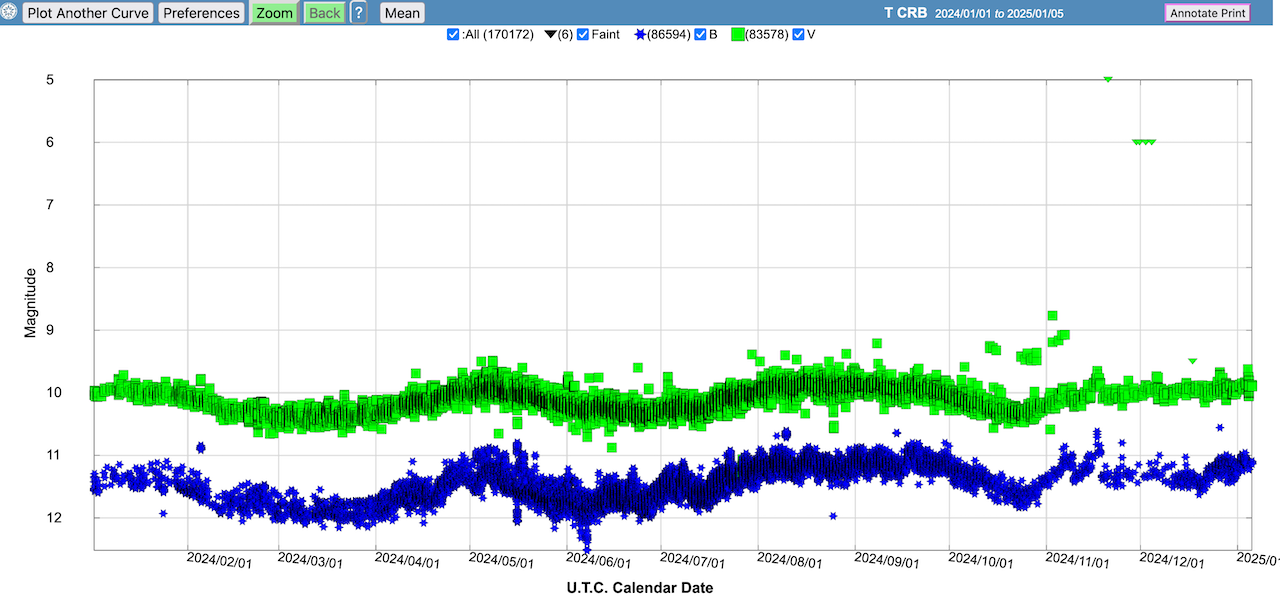Open help via the question mark icon
Screen dimensions: 1280x607
pyautogui.click(x=358, y=13)
